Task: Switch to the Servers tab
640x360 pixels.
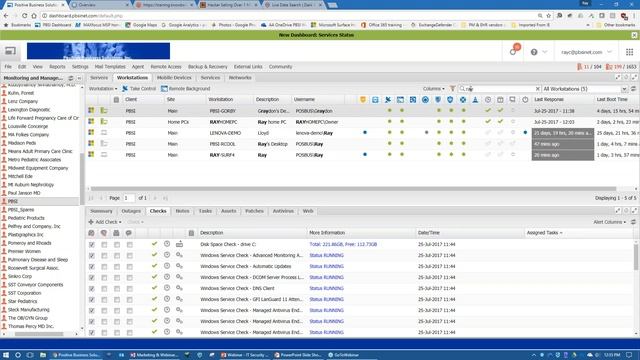Action: [99, 78]
